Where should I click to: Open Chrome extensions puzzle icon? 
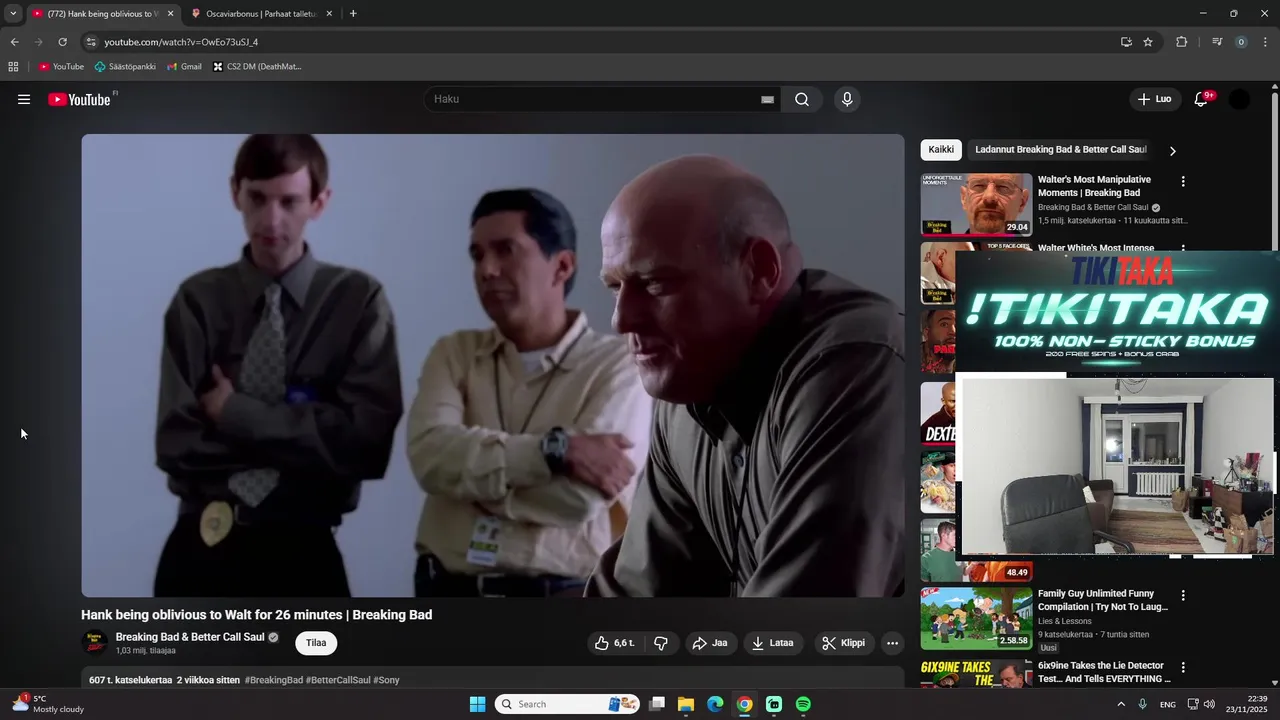click(1182, 42)
